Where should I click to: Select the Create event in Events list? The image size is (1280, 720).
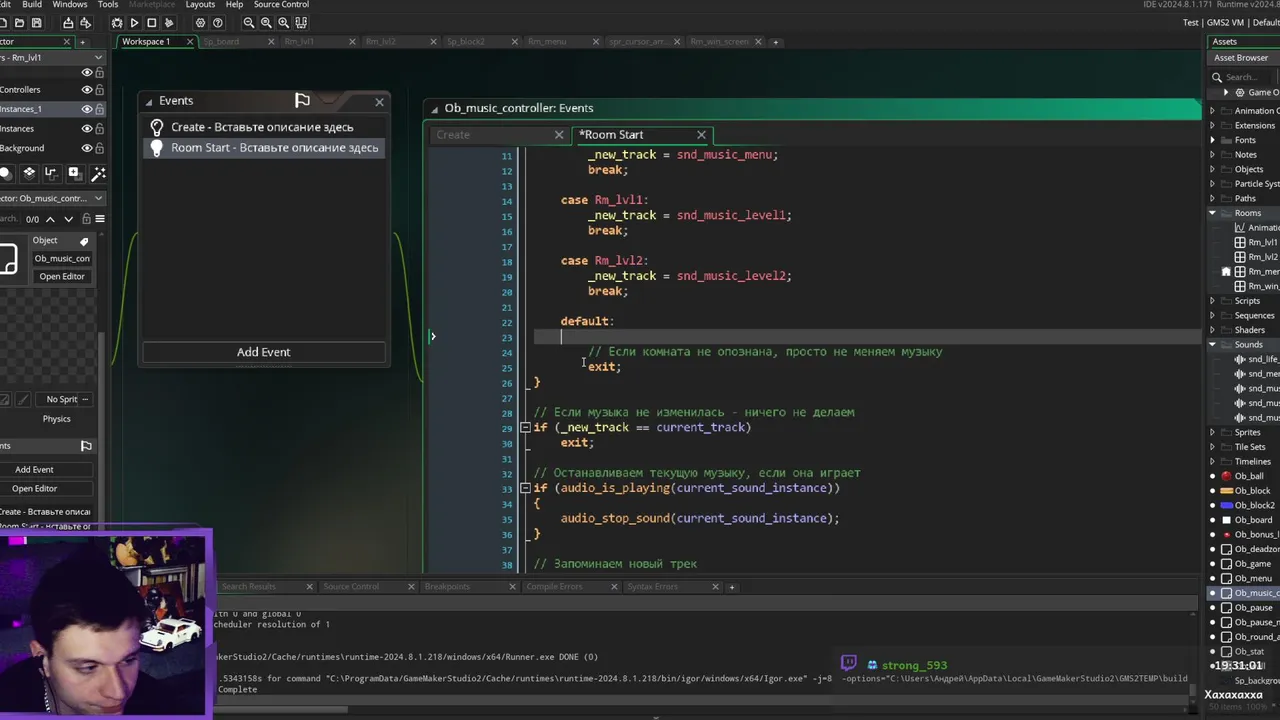[x=263, y=127]
